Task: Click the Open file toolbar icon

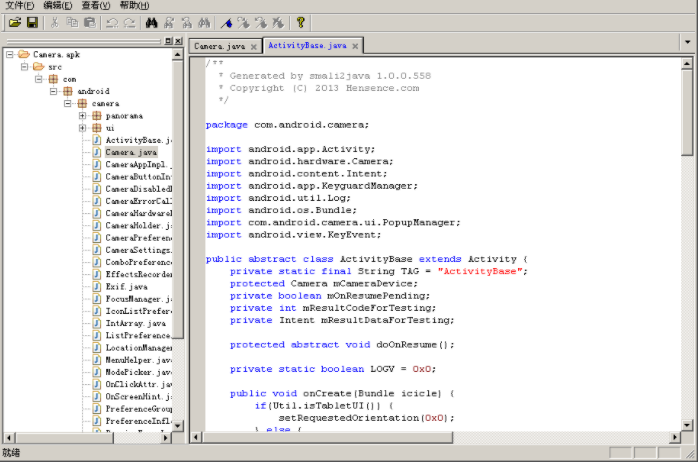Action: pyautogui.click(x=15, y=22)
